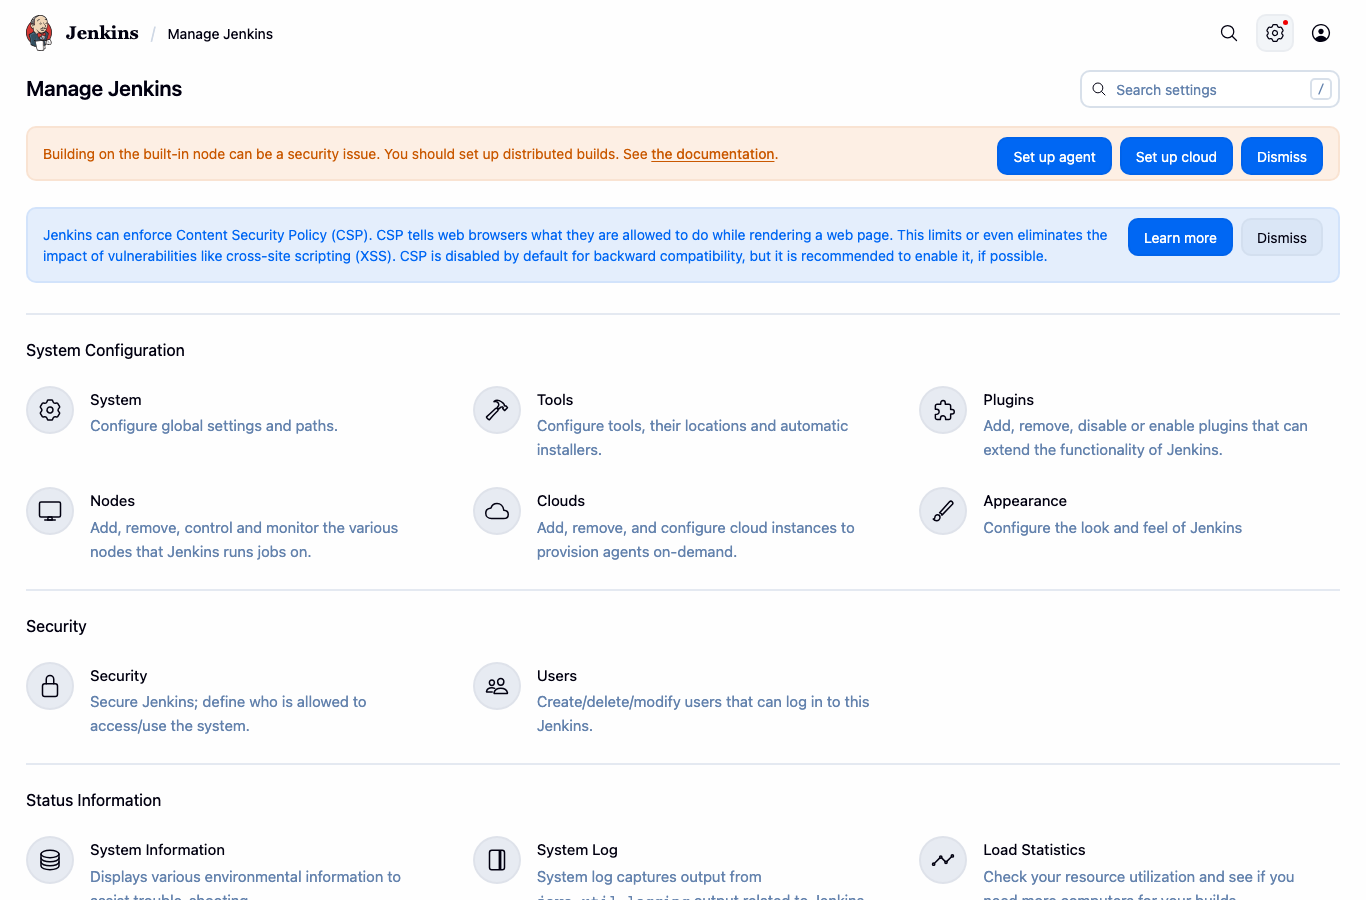The image size is (1366, 900).
Task: Click Learn more about CSP
Action: point(1180,237)
